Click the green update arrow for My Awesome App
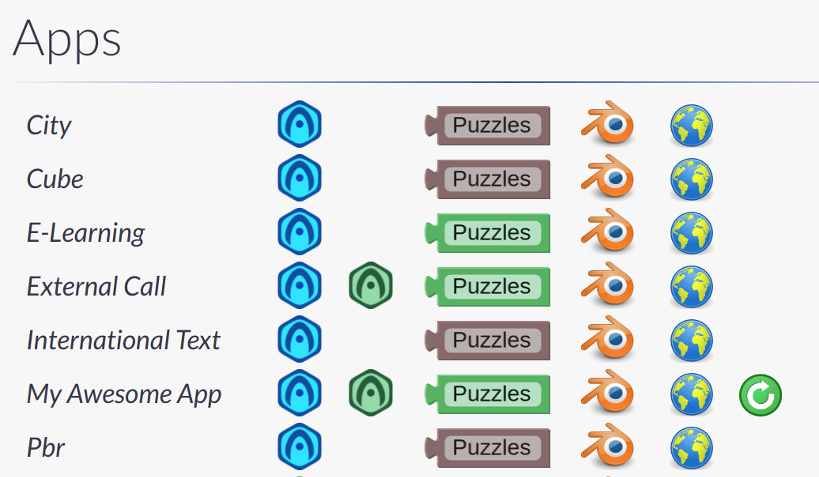819x477 pixels. 760,395
